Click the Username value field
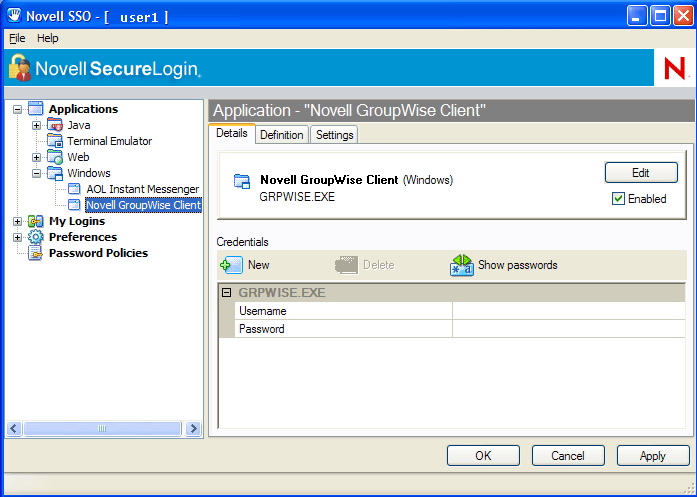This screenshot has width=697, height=497. [569, 311]
